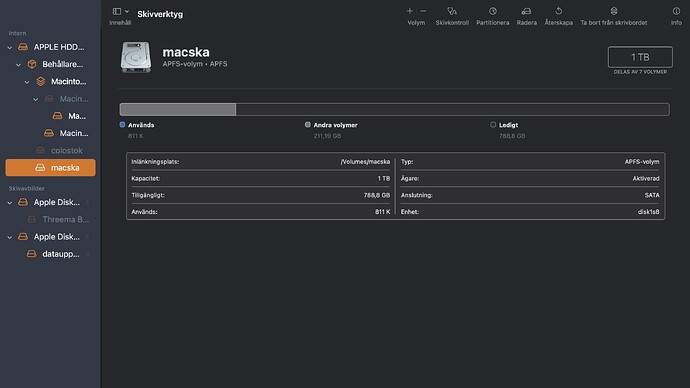Viewport: 690px width, 388px height.
Task: Remove volume with the minus icon
Action: coord(423,11)
